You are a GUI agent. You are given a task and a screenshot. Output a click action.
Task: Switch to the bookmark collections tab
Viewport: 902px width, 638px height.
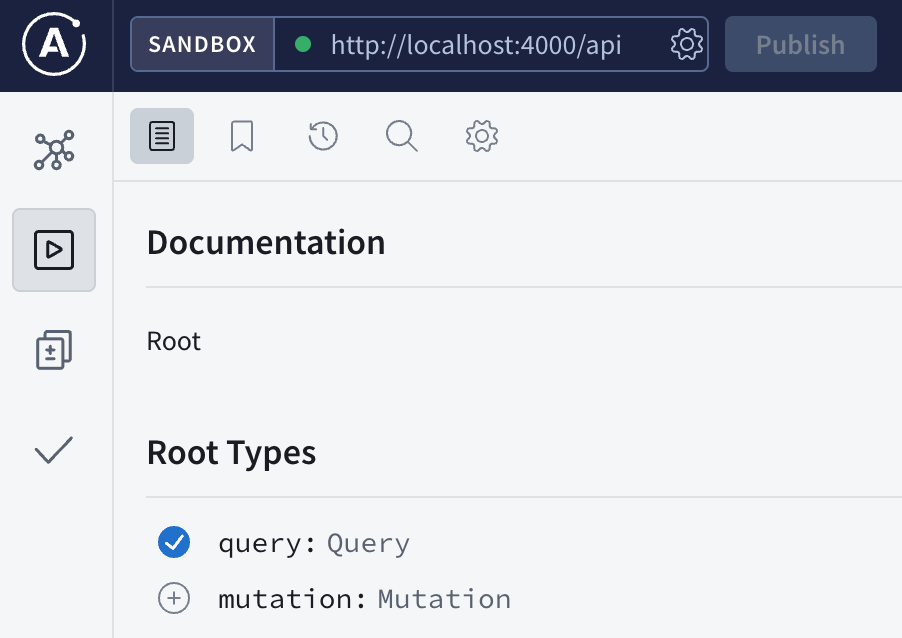click(x=242, y=136)
